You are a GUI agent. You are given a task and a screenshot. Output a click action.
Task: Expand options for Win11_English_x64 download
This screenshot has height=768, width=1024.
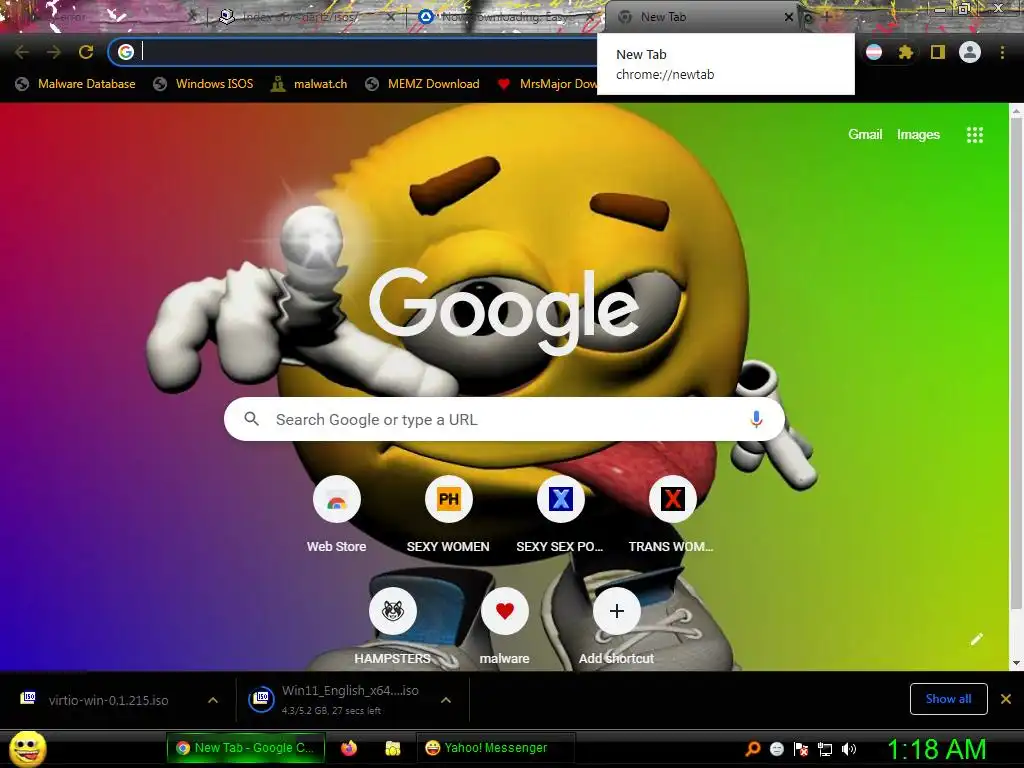[x=446, y=700]
